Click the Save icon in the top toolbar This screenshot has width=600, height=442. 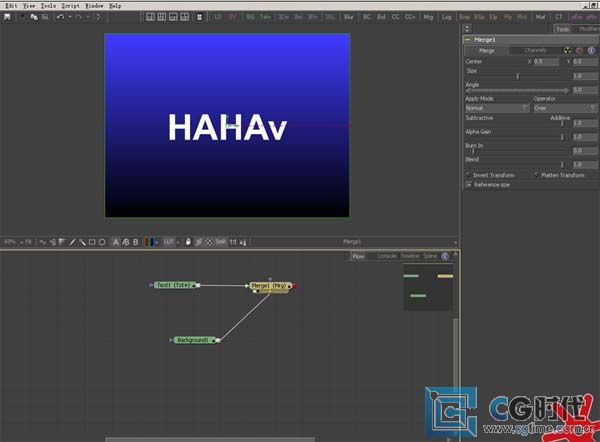pyautogui.click(x=7, y=17)
